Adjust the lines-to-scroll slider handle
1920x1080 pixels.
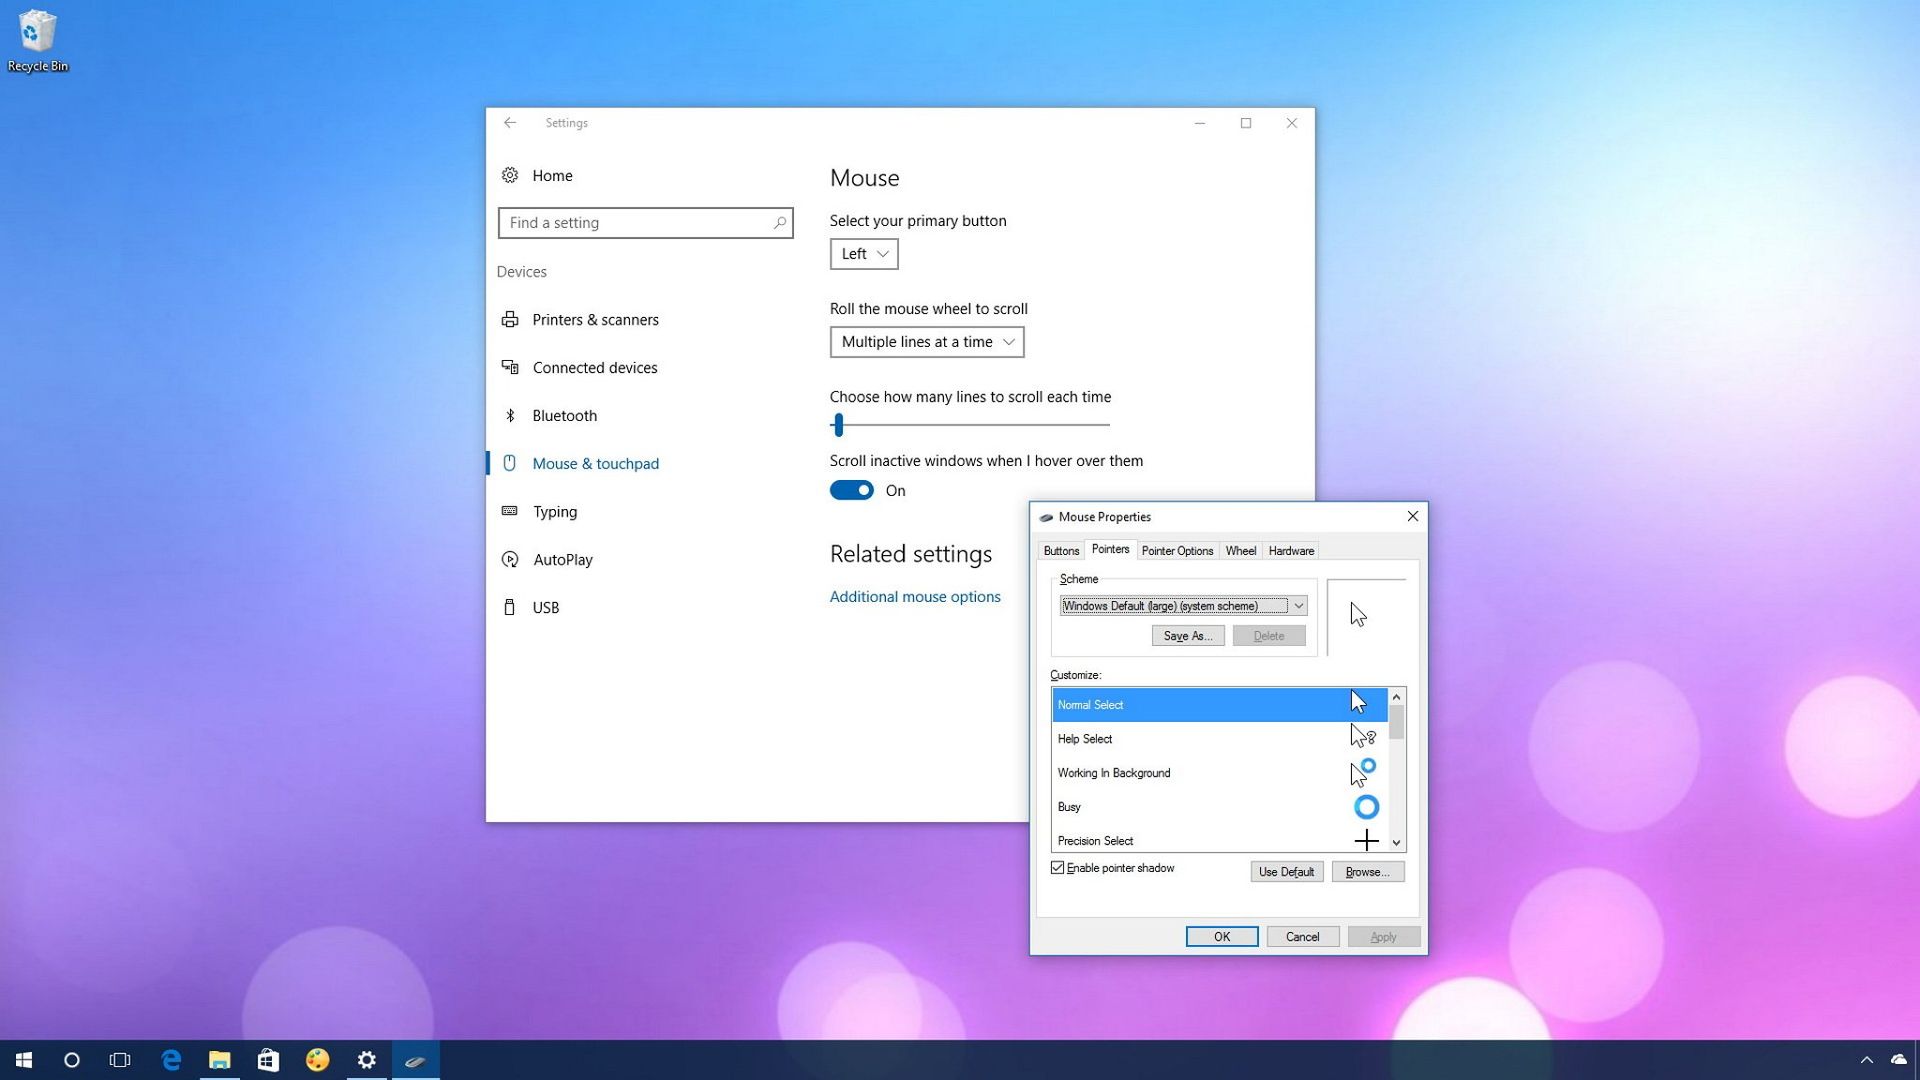coord(838,424)
